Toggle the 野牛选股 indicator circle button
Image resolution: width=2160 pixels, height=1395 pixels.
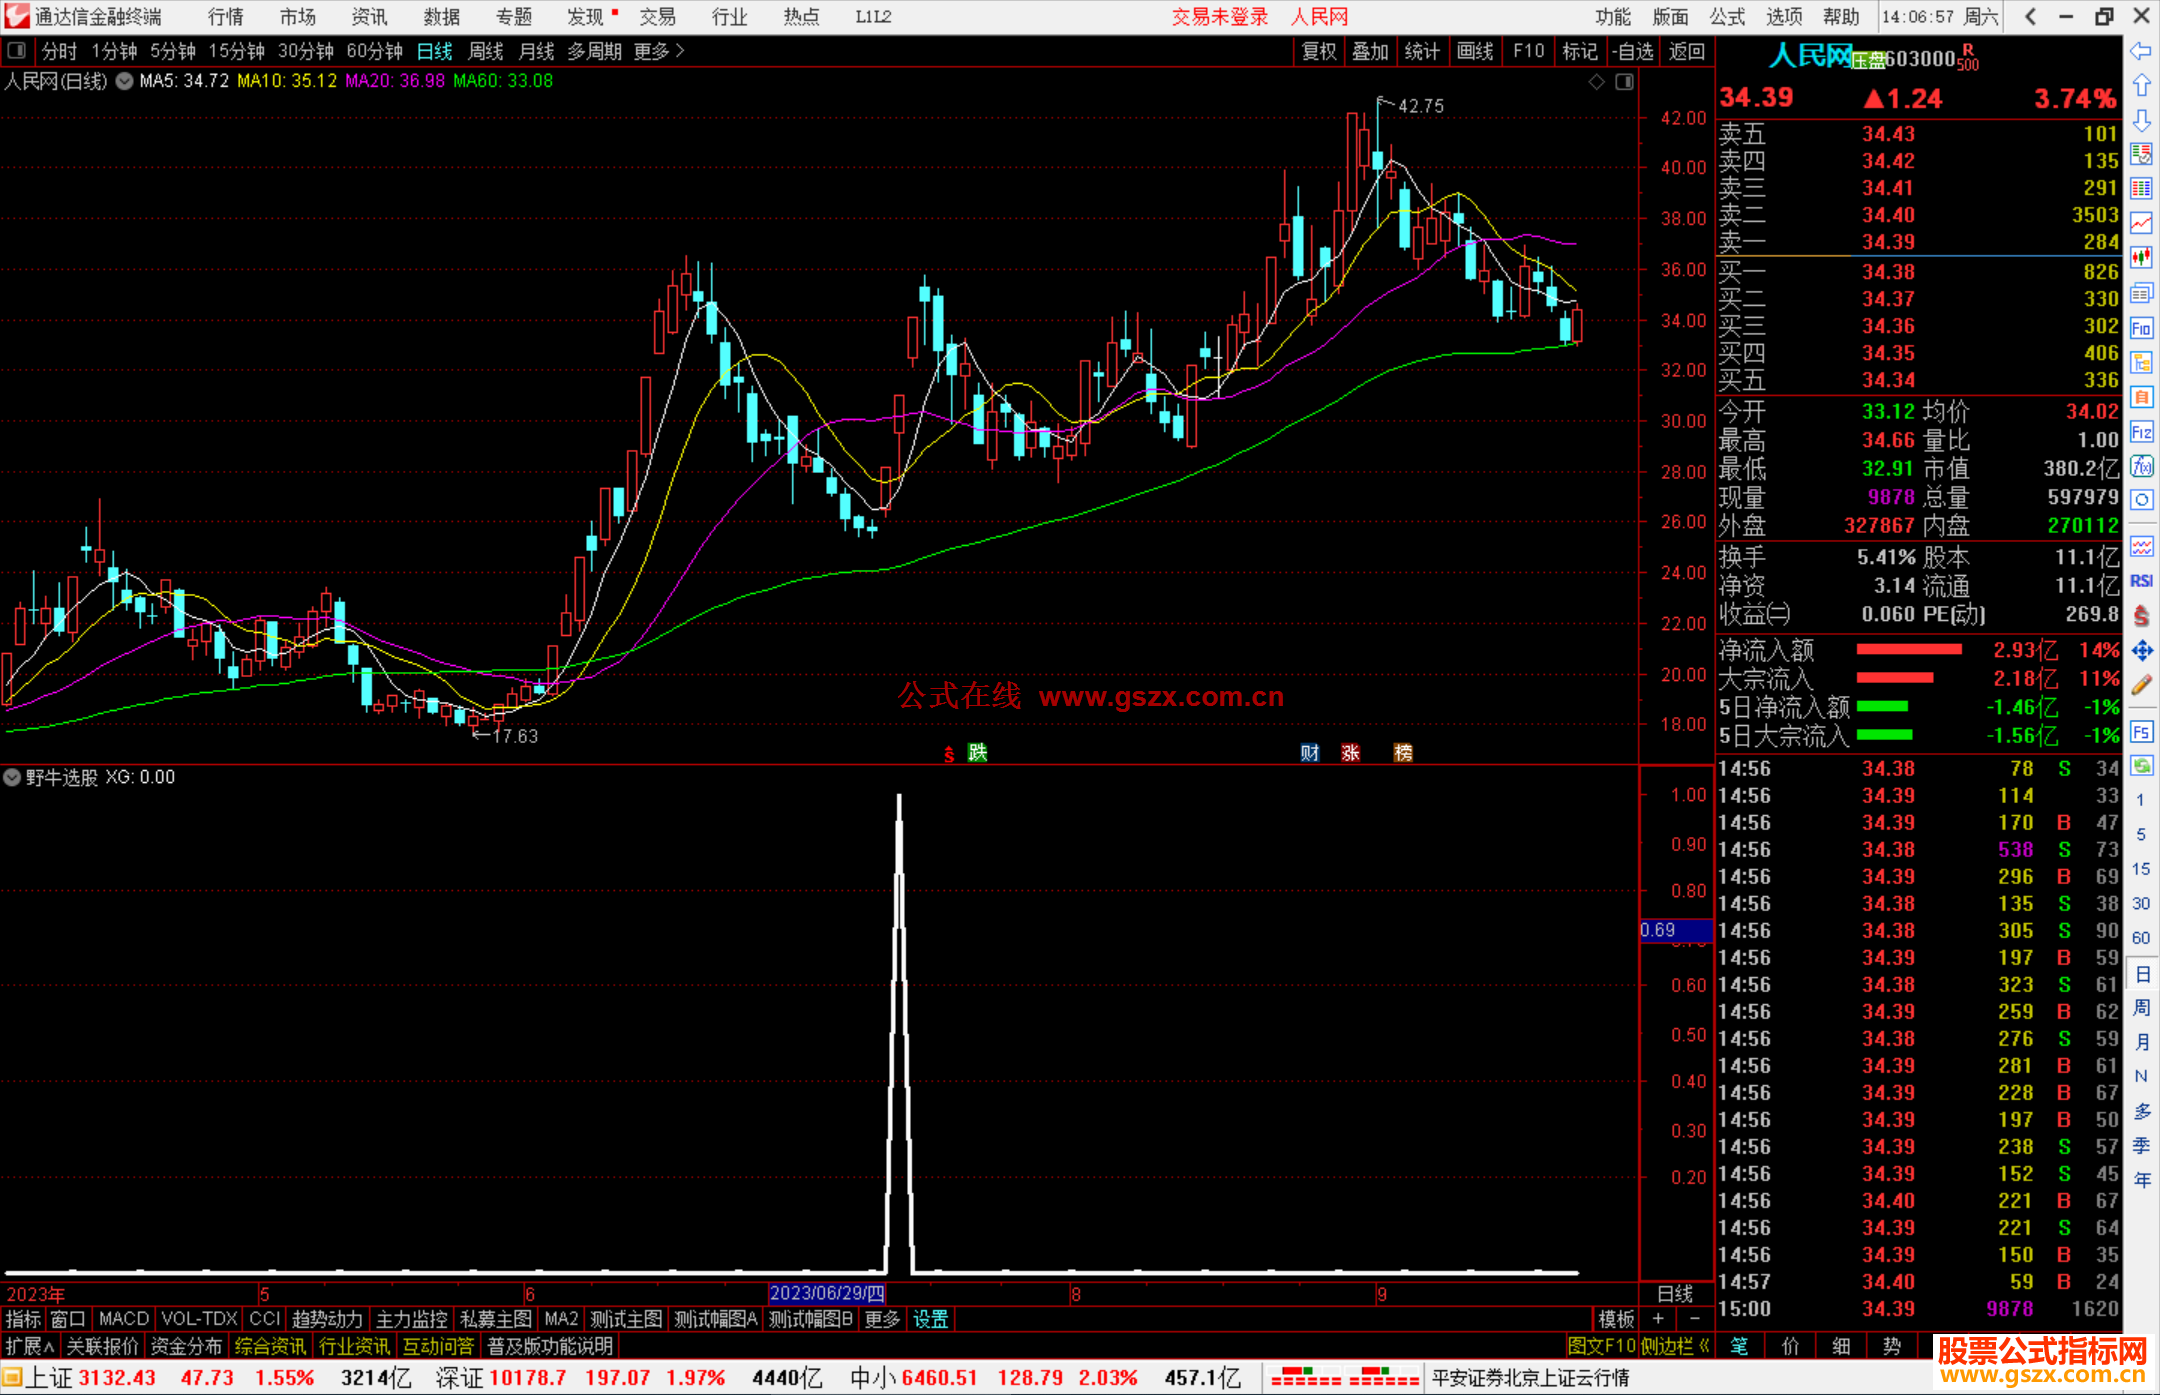(x=12, y=777)
